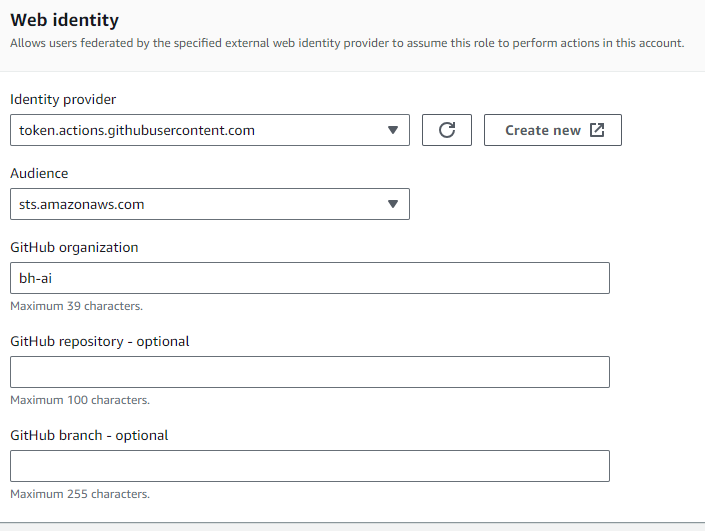Click the Identity provider label

(x=63, y=99)
